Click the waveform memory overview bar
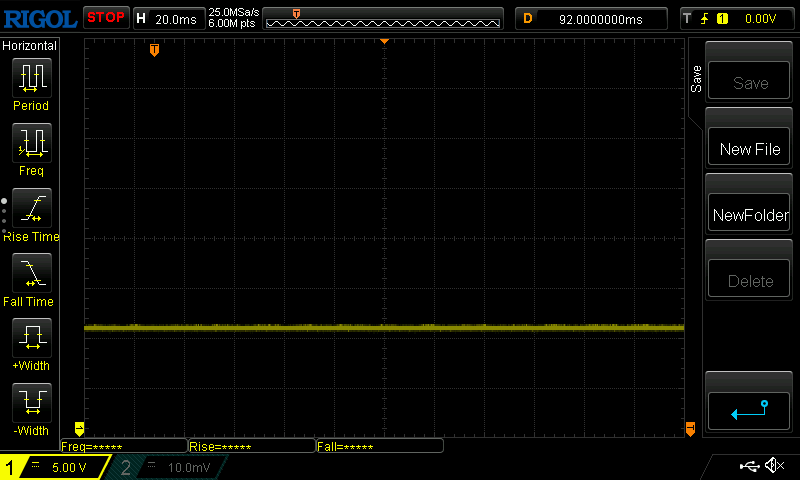Image resolution: width=800 pixels, height=480 pixels. [383, 19]
